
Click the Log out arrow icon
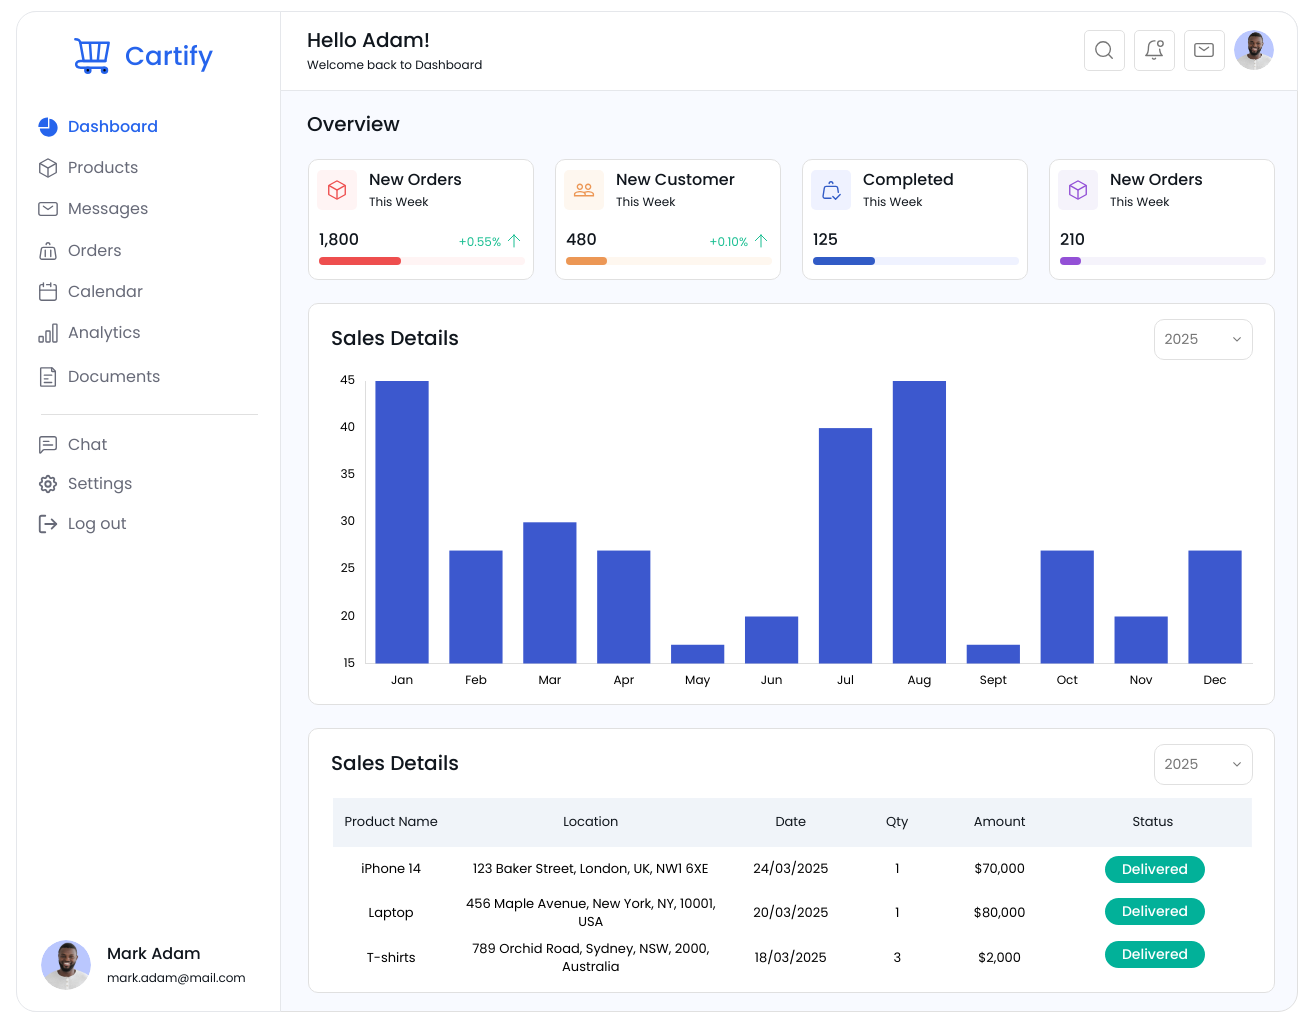tap(48, 524)
